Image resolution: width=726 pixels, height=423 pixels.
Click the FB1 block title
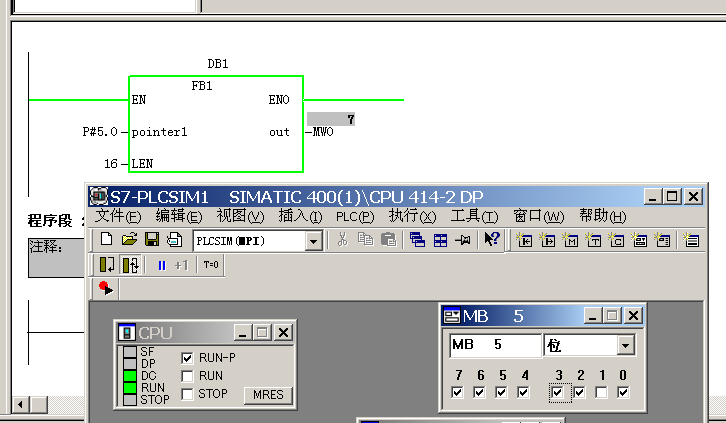tap(202, 86)
